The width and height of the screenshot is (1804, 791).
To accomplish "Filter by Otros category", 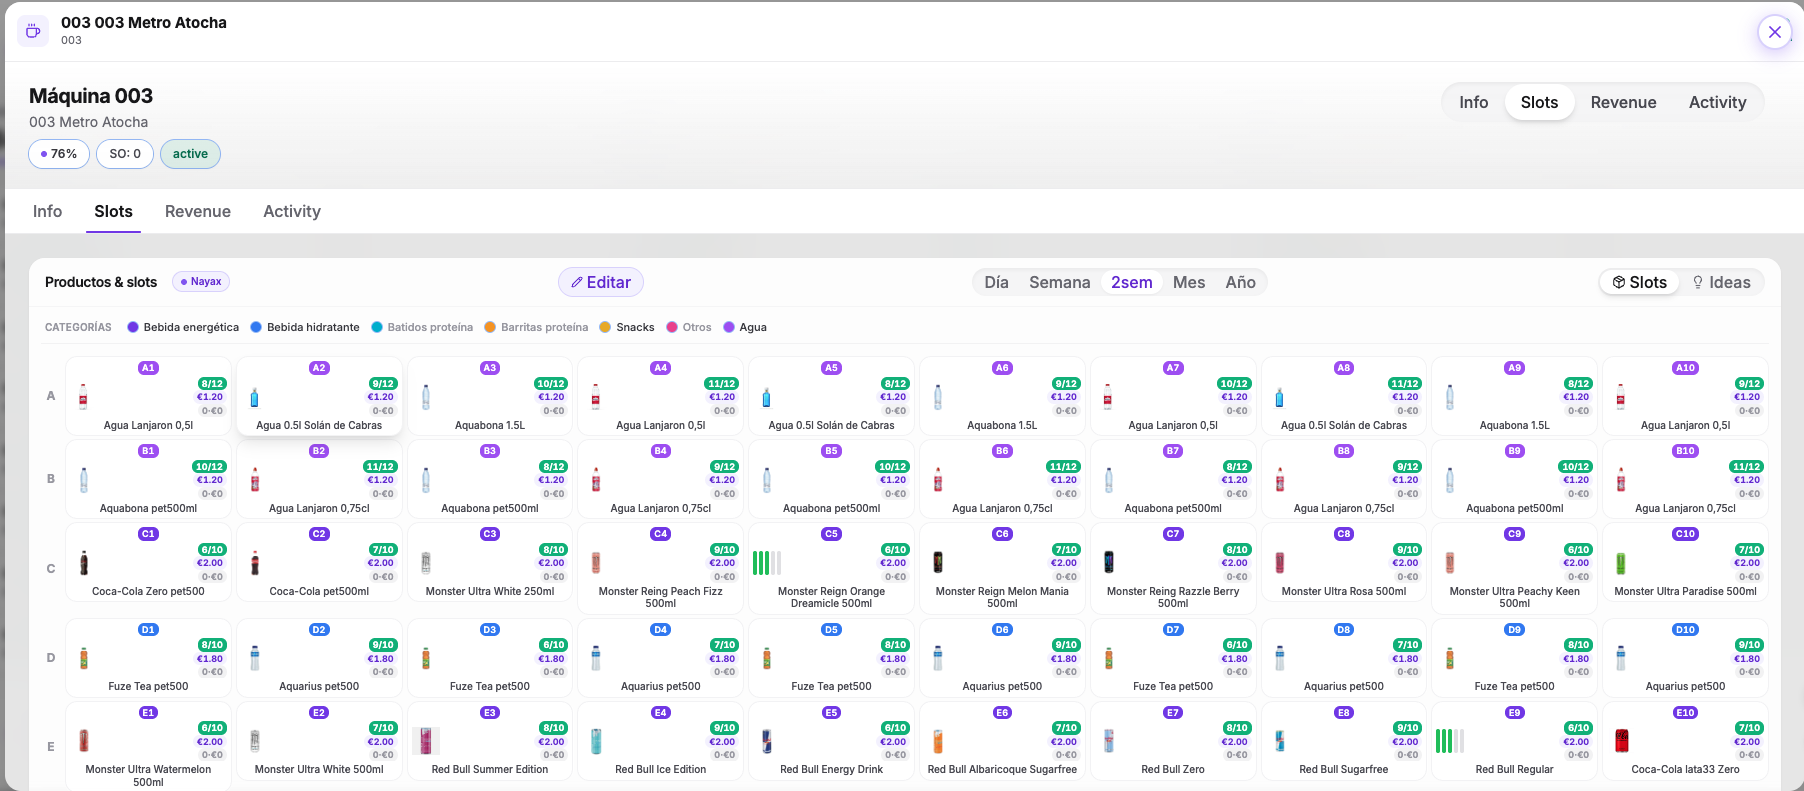I will [689, 327].
